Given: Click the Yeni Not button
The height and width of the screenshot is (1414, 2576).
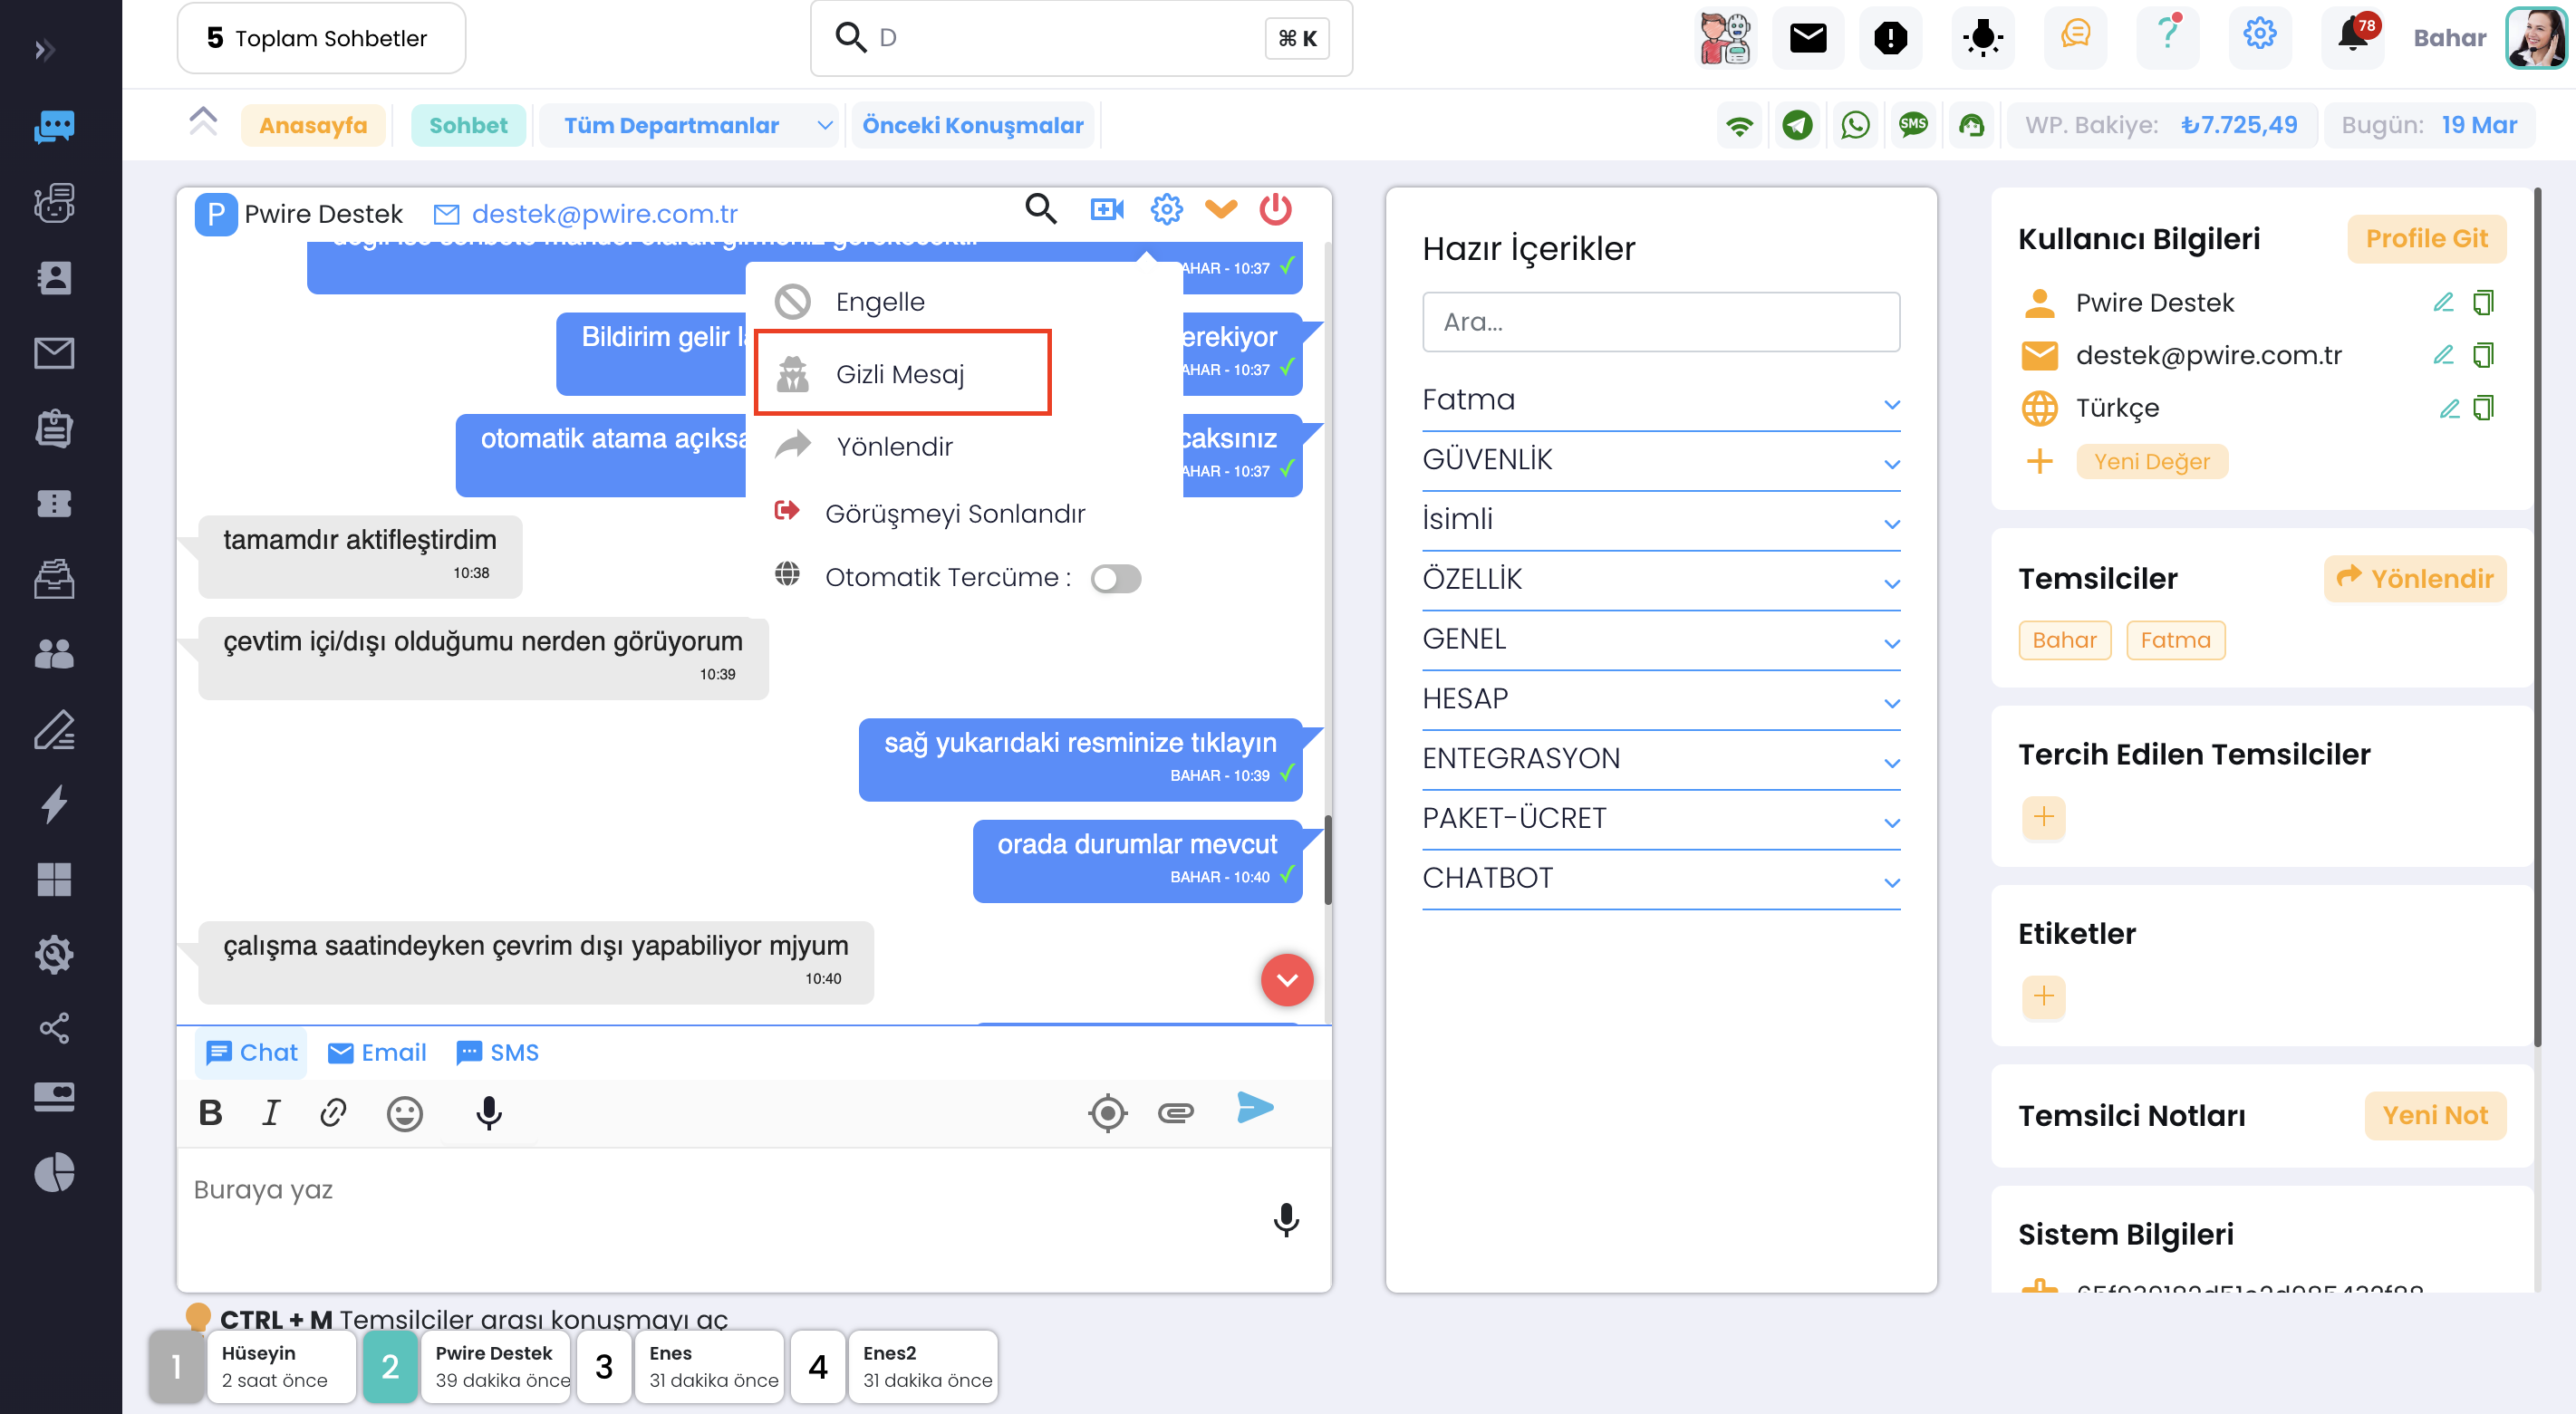Looking at the screenshot, I should (2435, 1115).
